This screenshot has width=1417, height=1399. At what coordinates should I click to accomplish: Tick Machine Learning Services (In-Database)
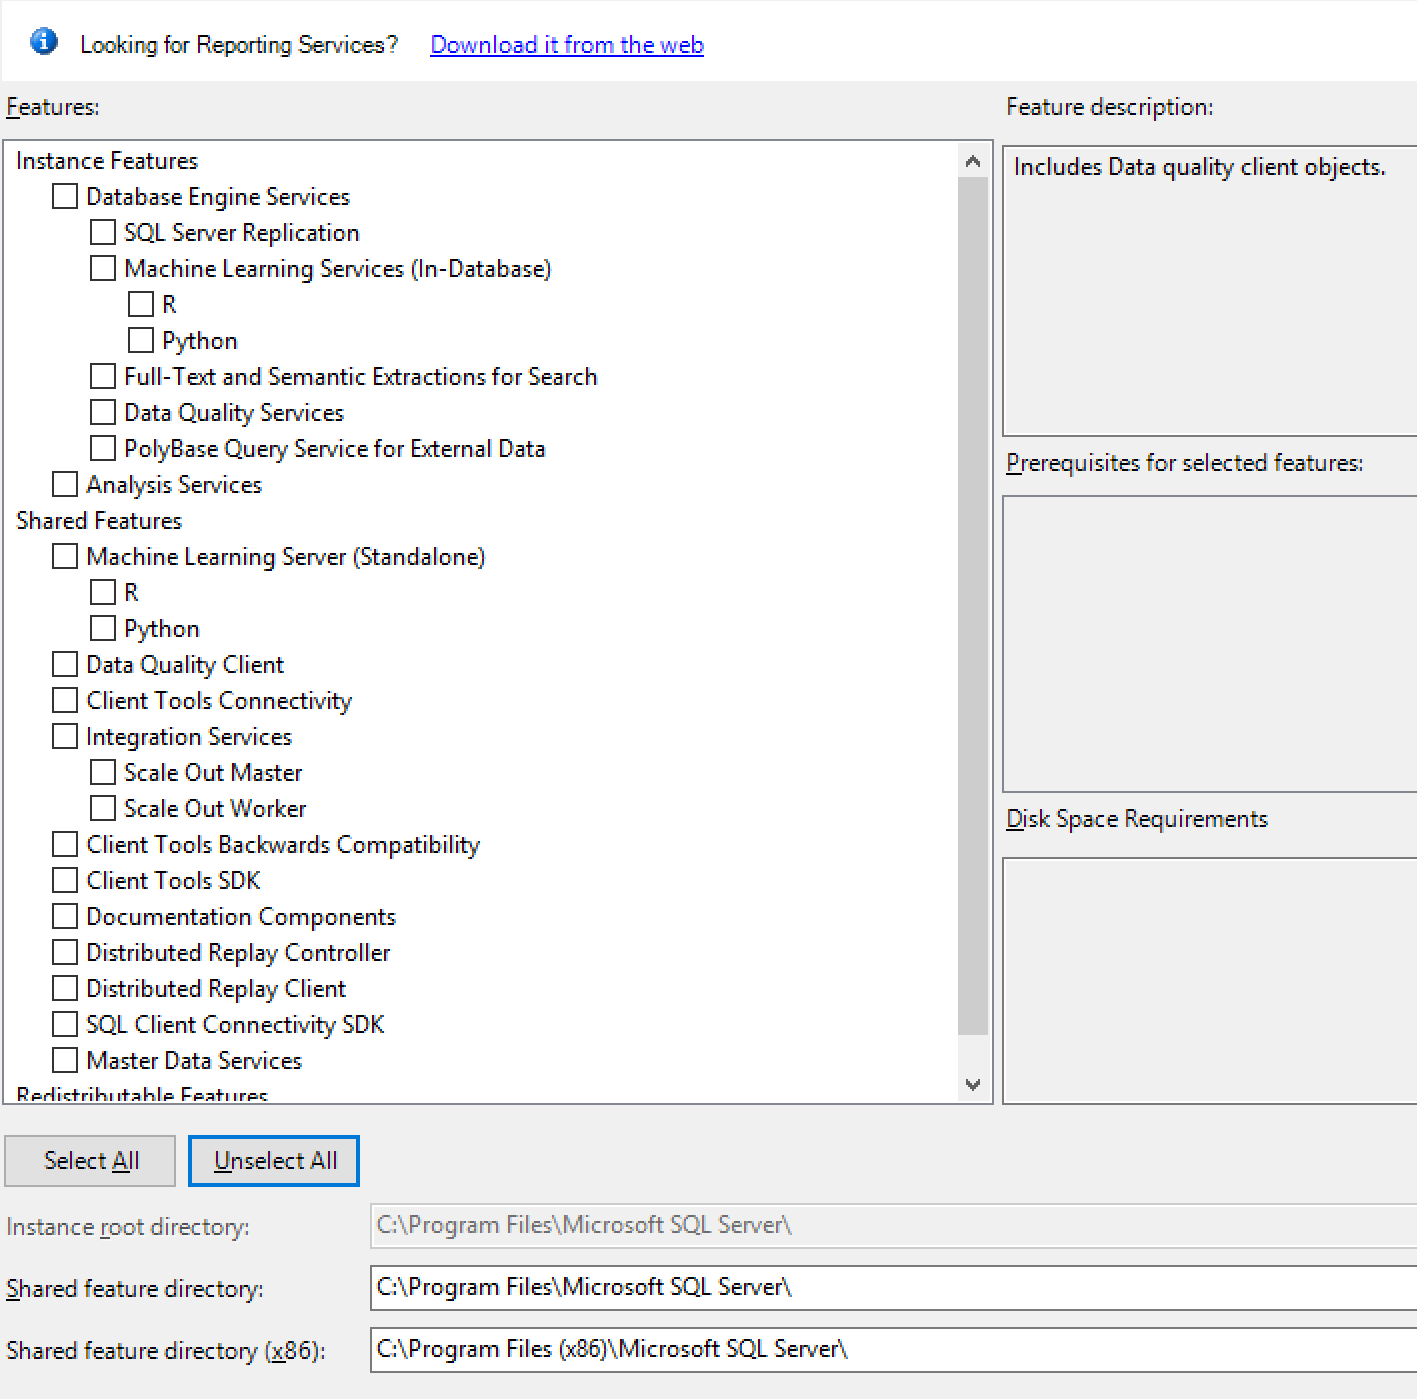tap(103, 268)
